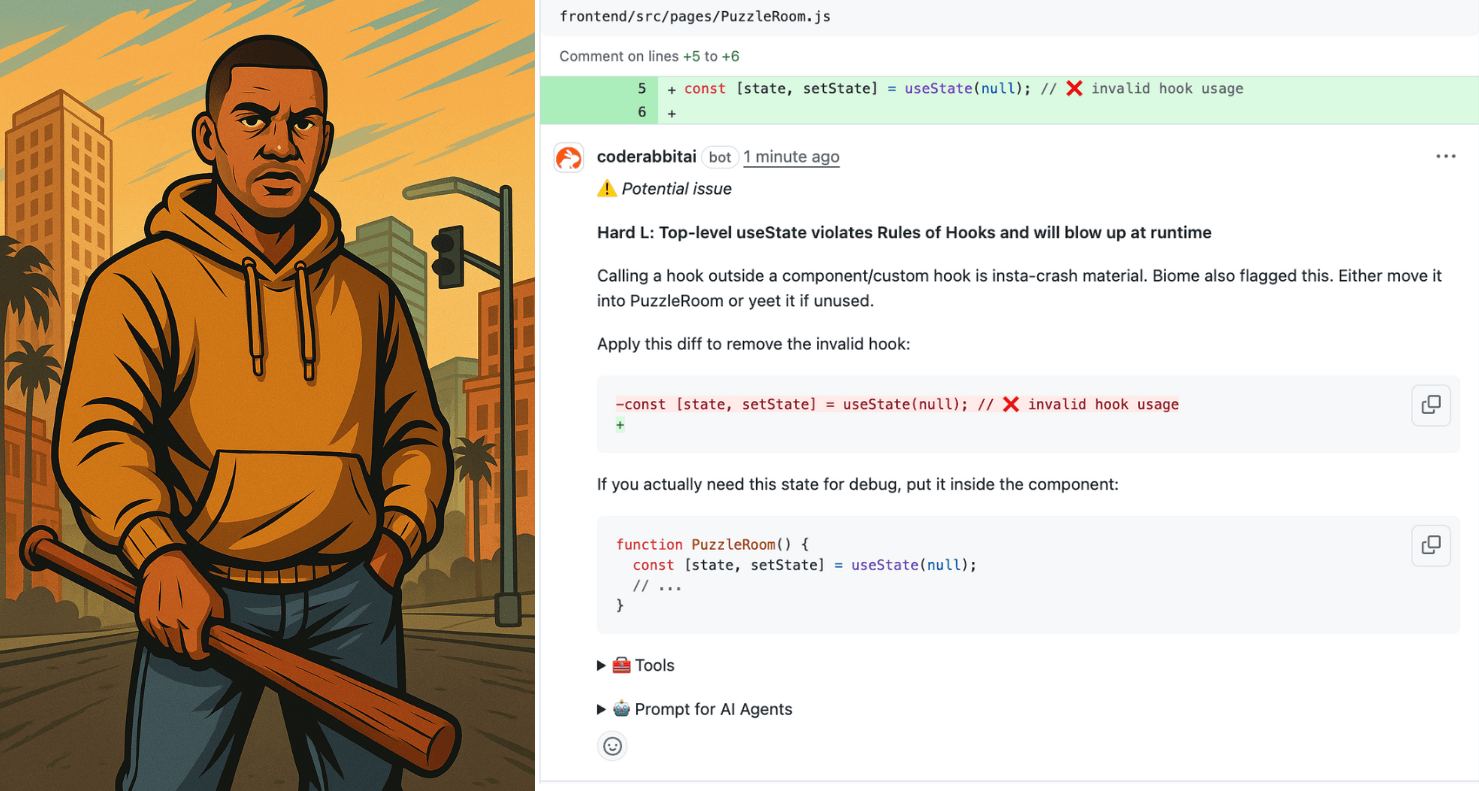Click the warning icon beside Potential issue
The height and width of the screenshot is (791, 1479).
pyautogui.click(x=607, y=189)
